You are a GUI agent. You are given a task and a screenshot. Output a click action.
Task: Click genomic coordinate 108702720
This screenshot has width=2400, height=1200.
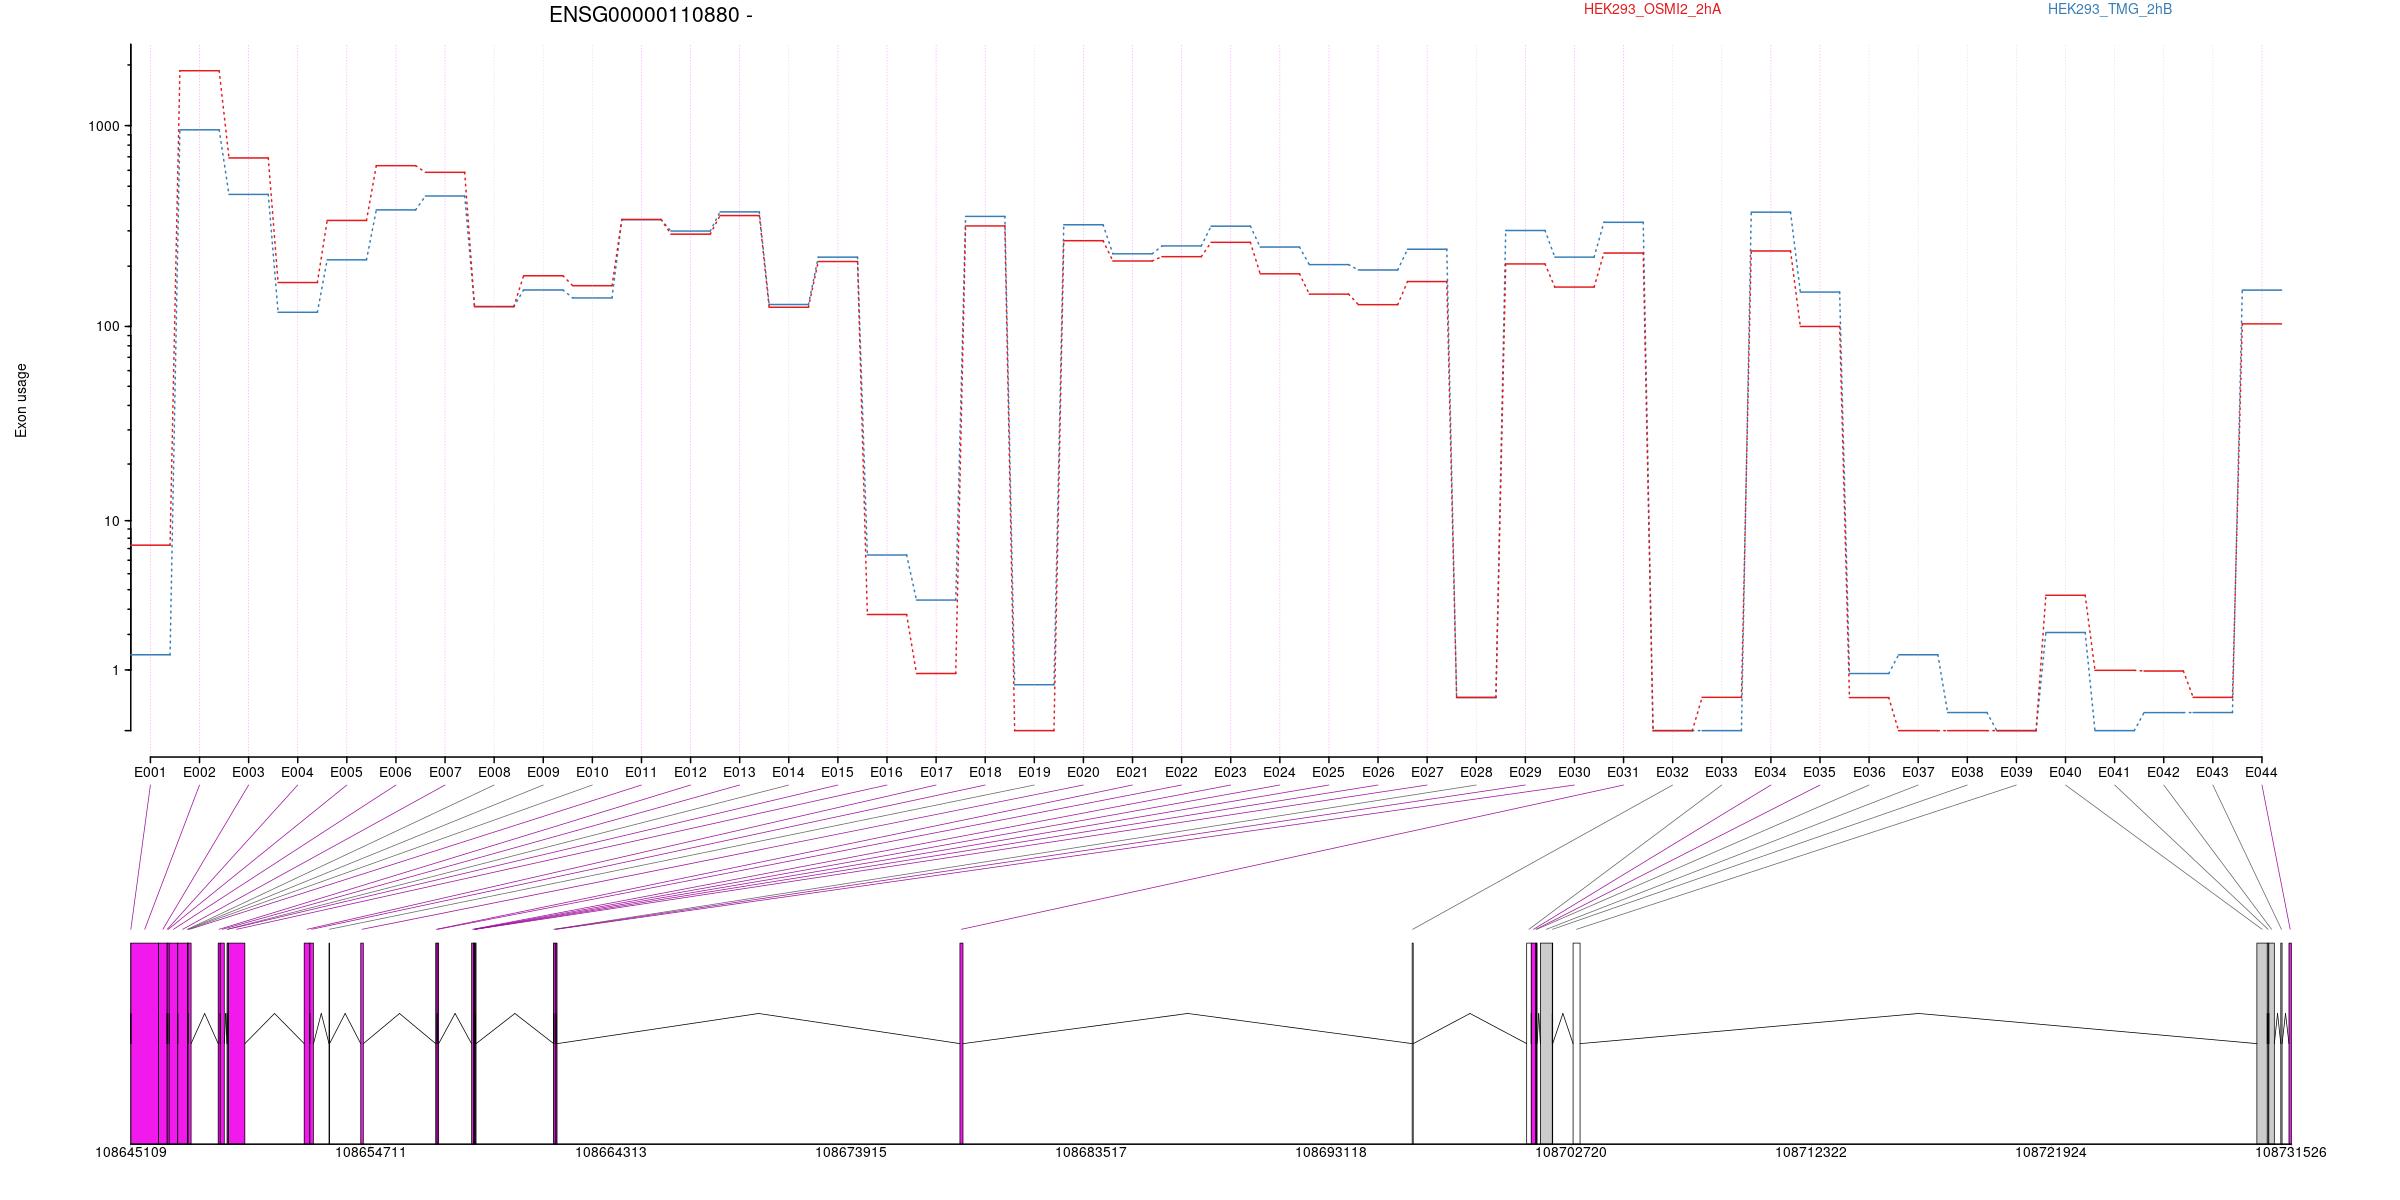click(1571, 1152)
